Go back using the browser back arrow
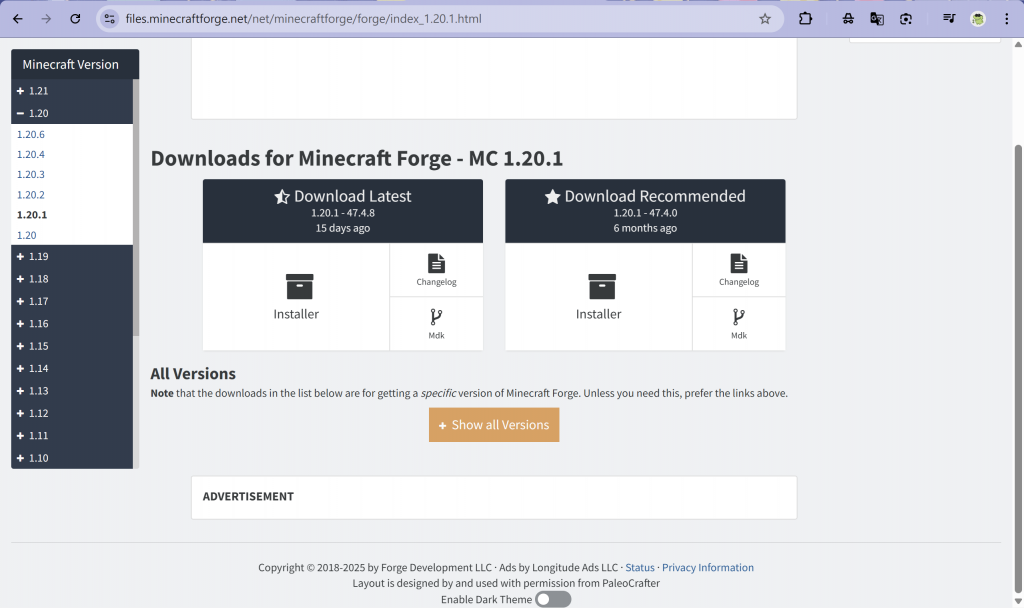The width and height of the screenshot is (1024, 608). tap(18, 19)
